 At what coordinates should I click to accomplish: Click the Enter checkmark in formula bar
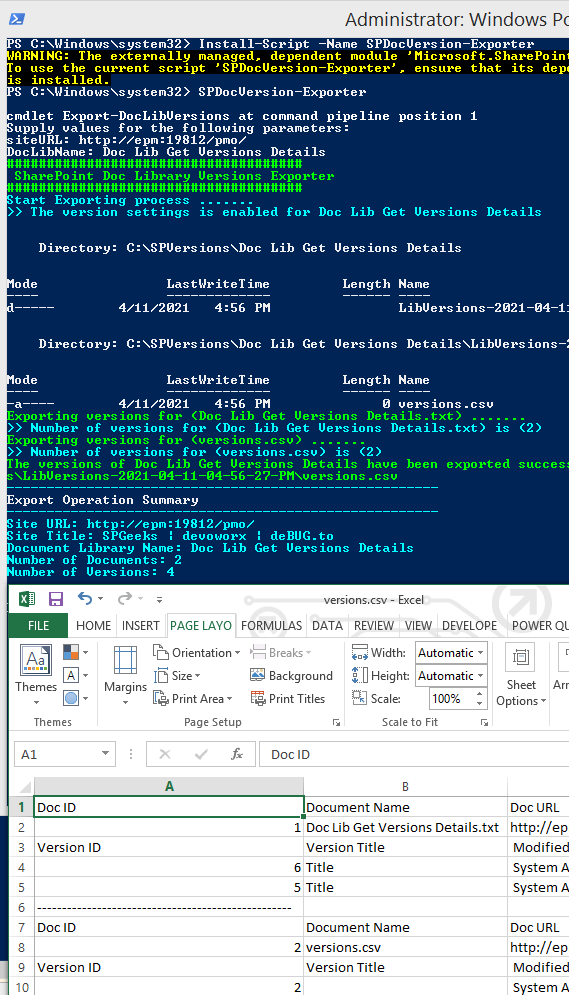pos(201,754)
